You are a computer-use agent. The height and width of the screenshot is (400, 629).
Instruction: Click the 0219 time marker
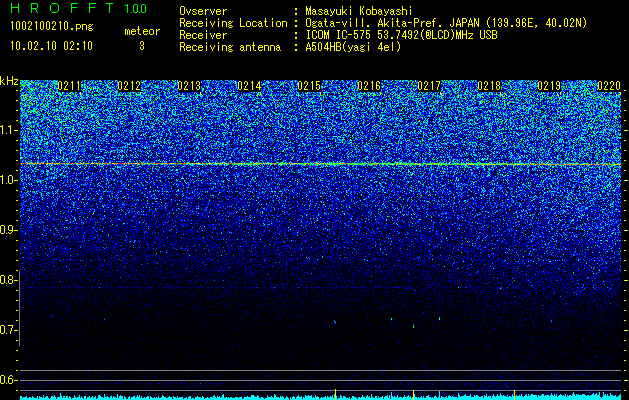click(x=549, y=86)
